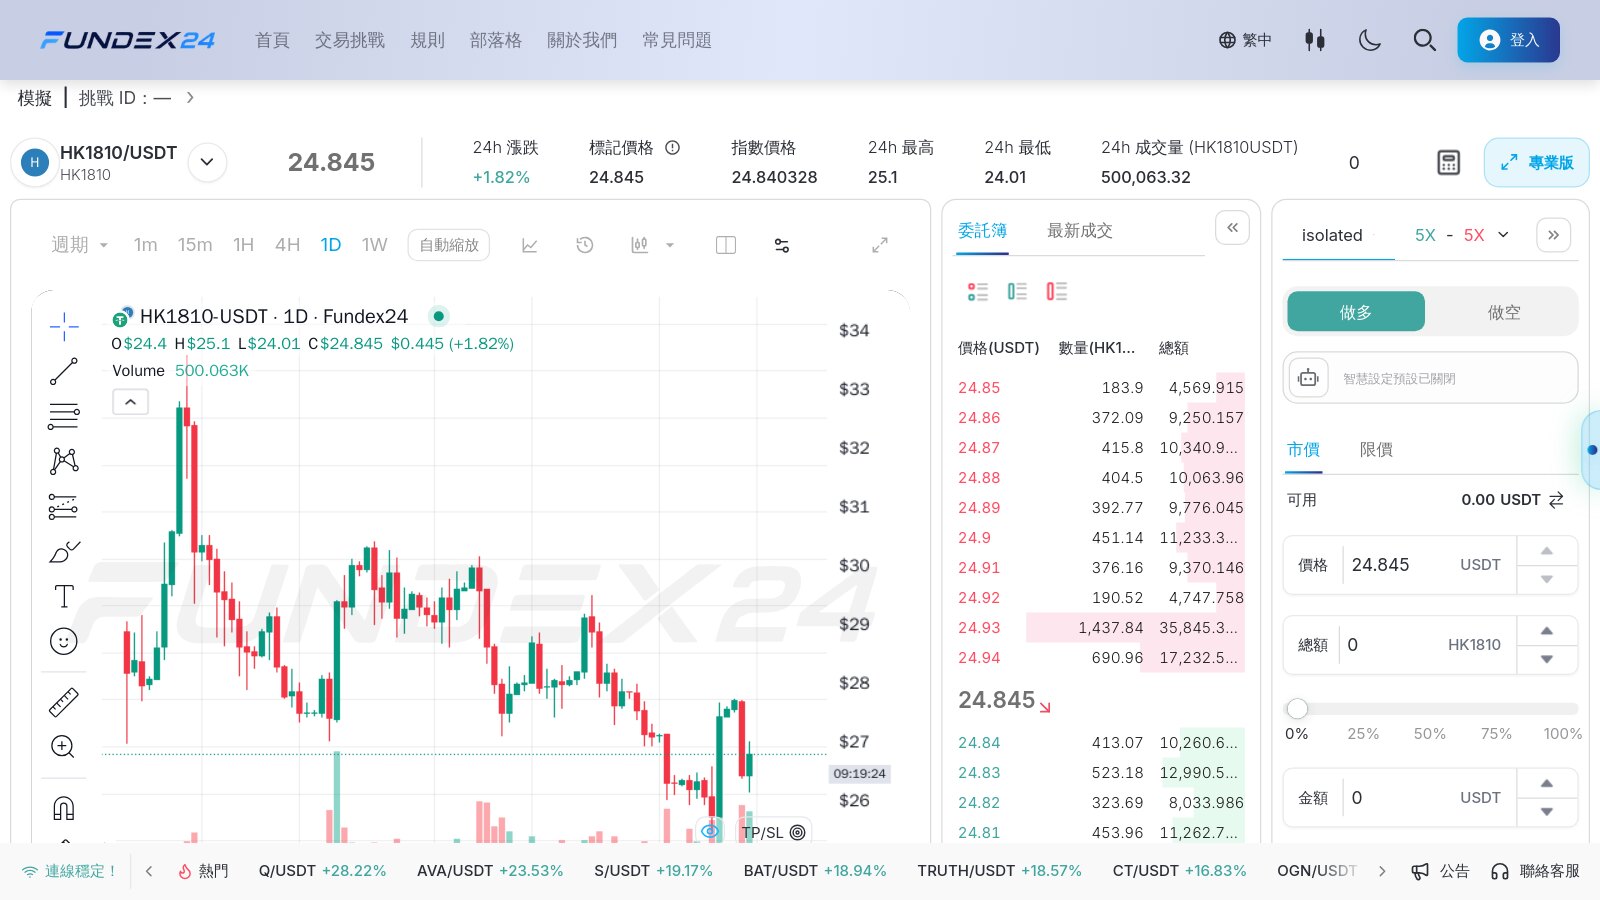Switch to dark mode with moon icon
Image resolution: width=1600 pixels, height=900 pixels.
(x=1370, y=40)
